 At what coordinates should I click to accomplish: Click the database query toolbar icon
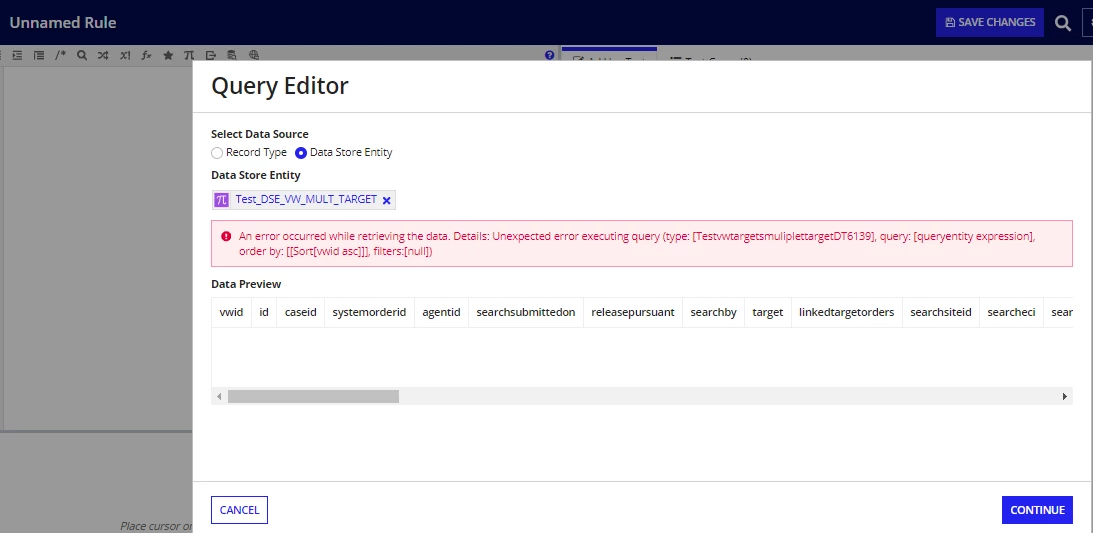pyautogui.click(x=232, y=55)
